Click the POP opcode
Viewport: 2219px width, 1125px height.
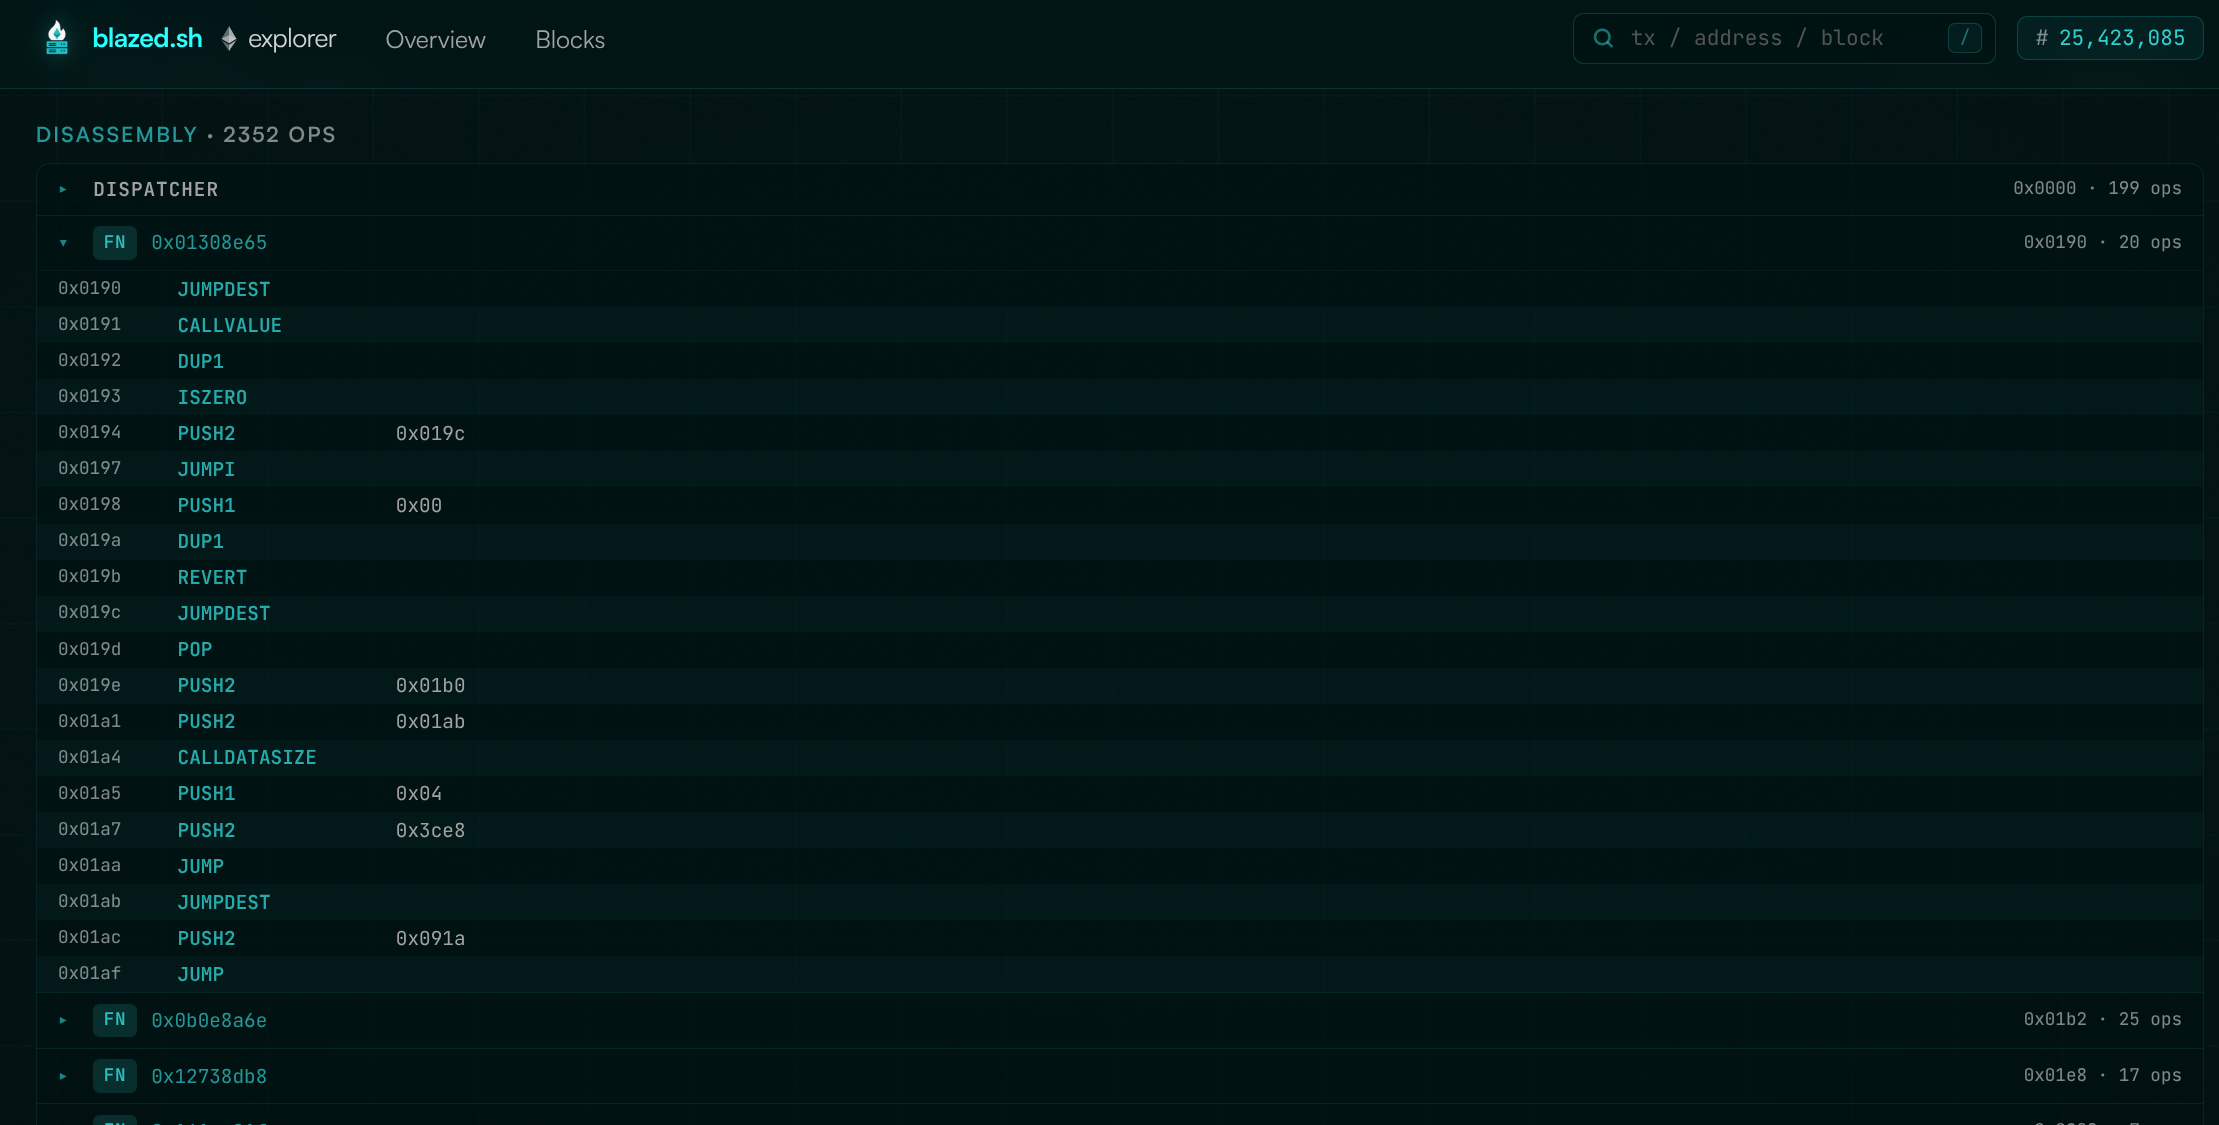point(195,649)
